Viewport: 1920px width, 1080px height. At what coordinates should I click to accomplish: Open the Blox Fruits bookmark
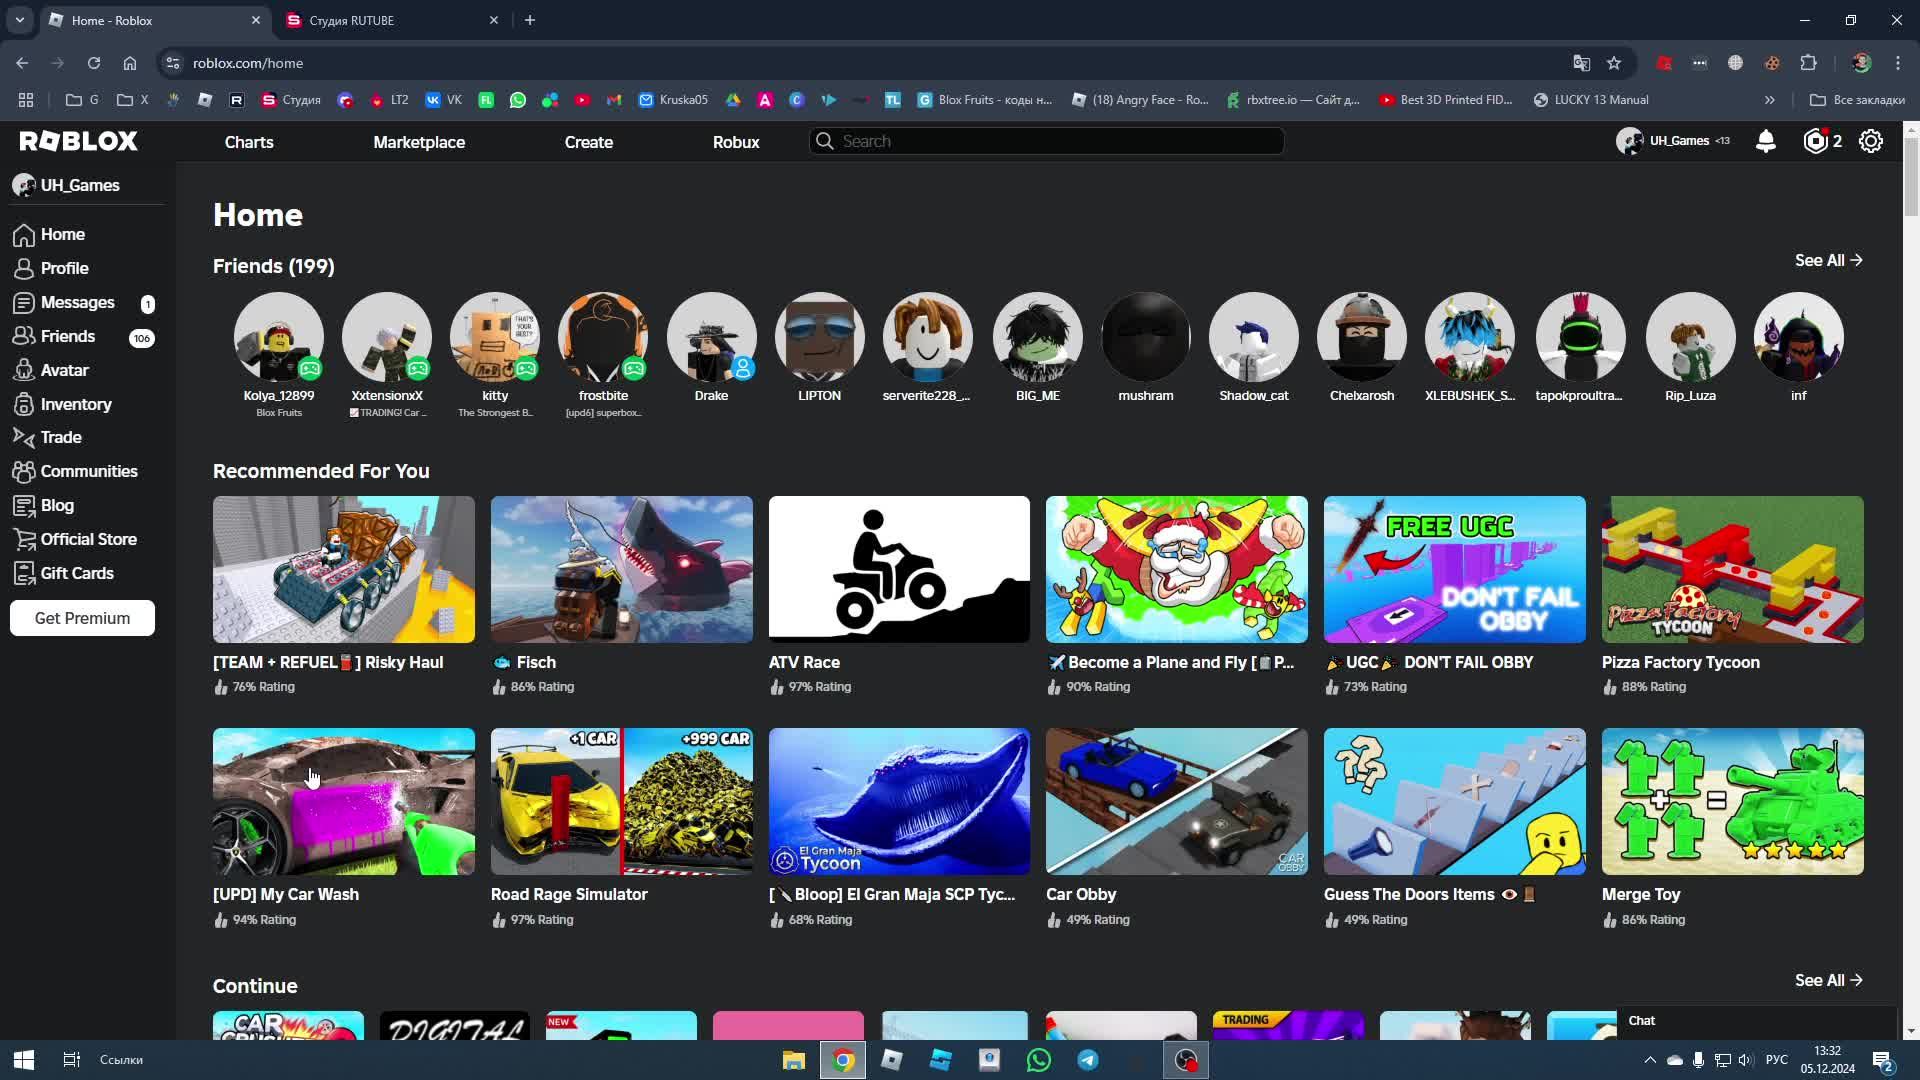coord(985,100)
